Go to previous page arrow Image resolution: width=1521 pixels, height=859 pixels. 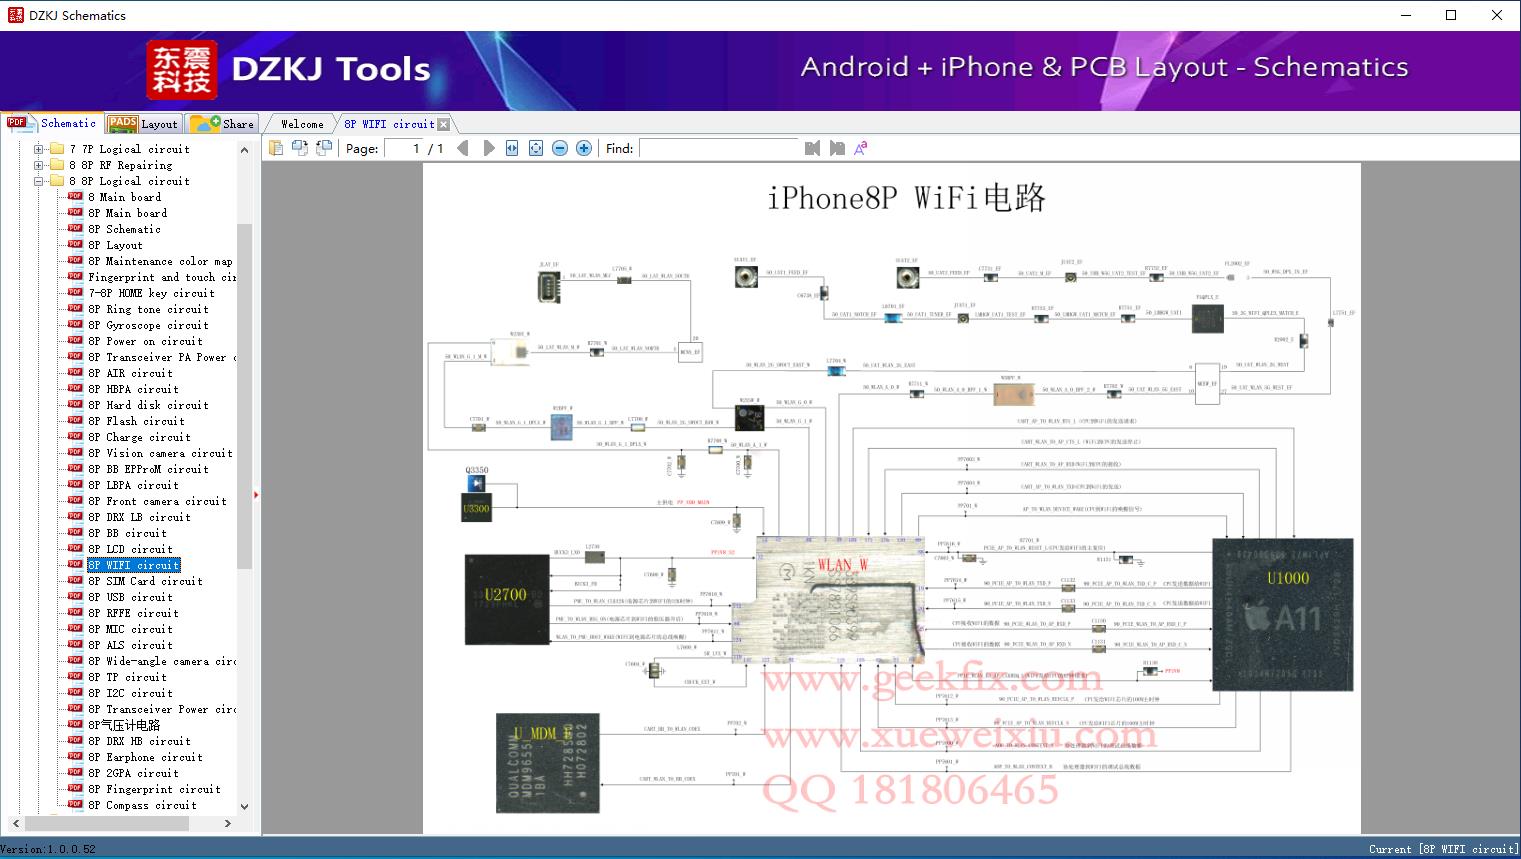coord(462,148)
